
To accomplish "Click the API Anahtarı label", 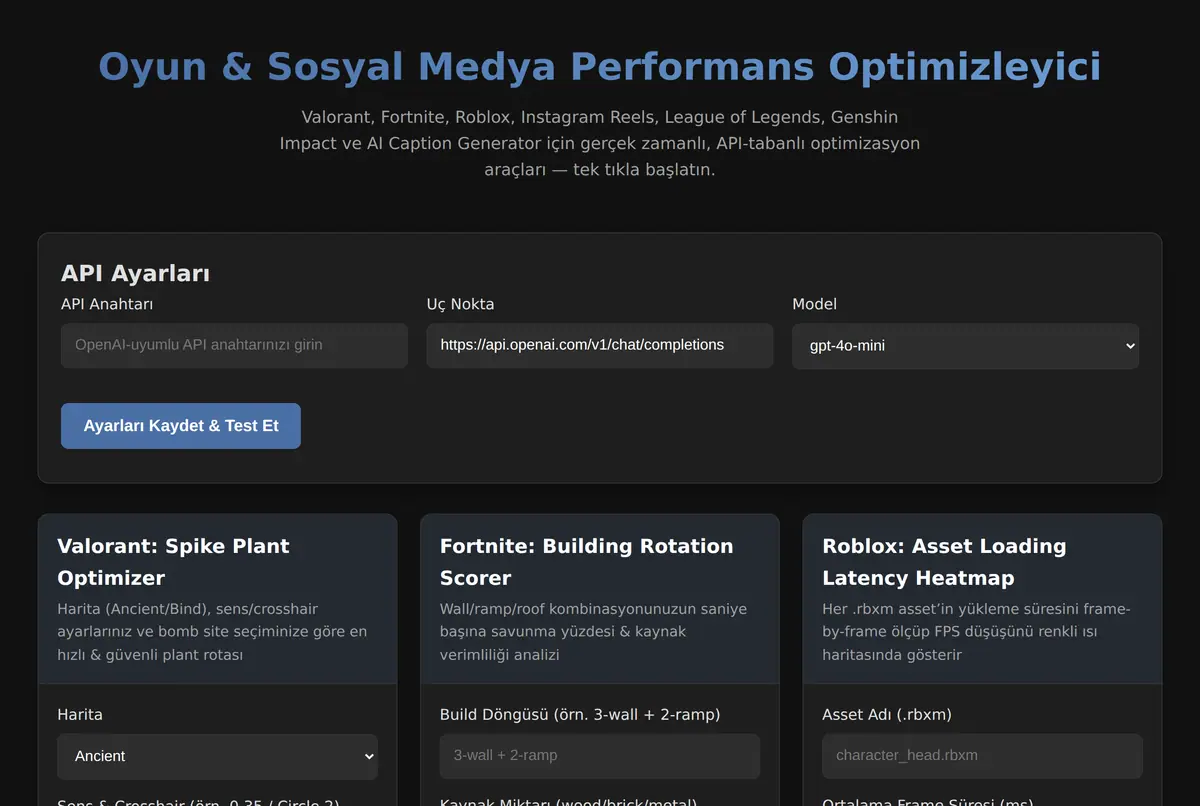I will [107, 304].
